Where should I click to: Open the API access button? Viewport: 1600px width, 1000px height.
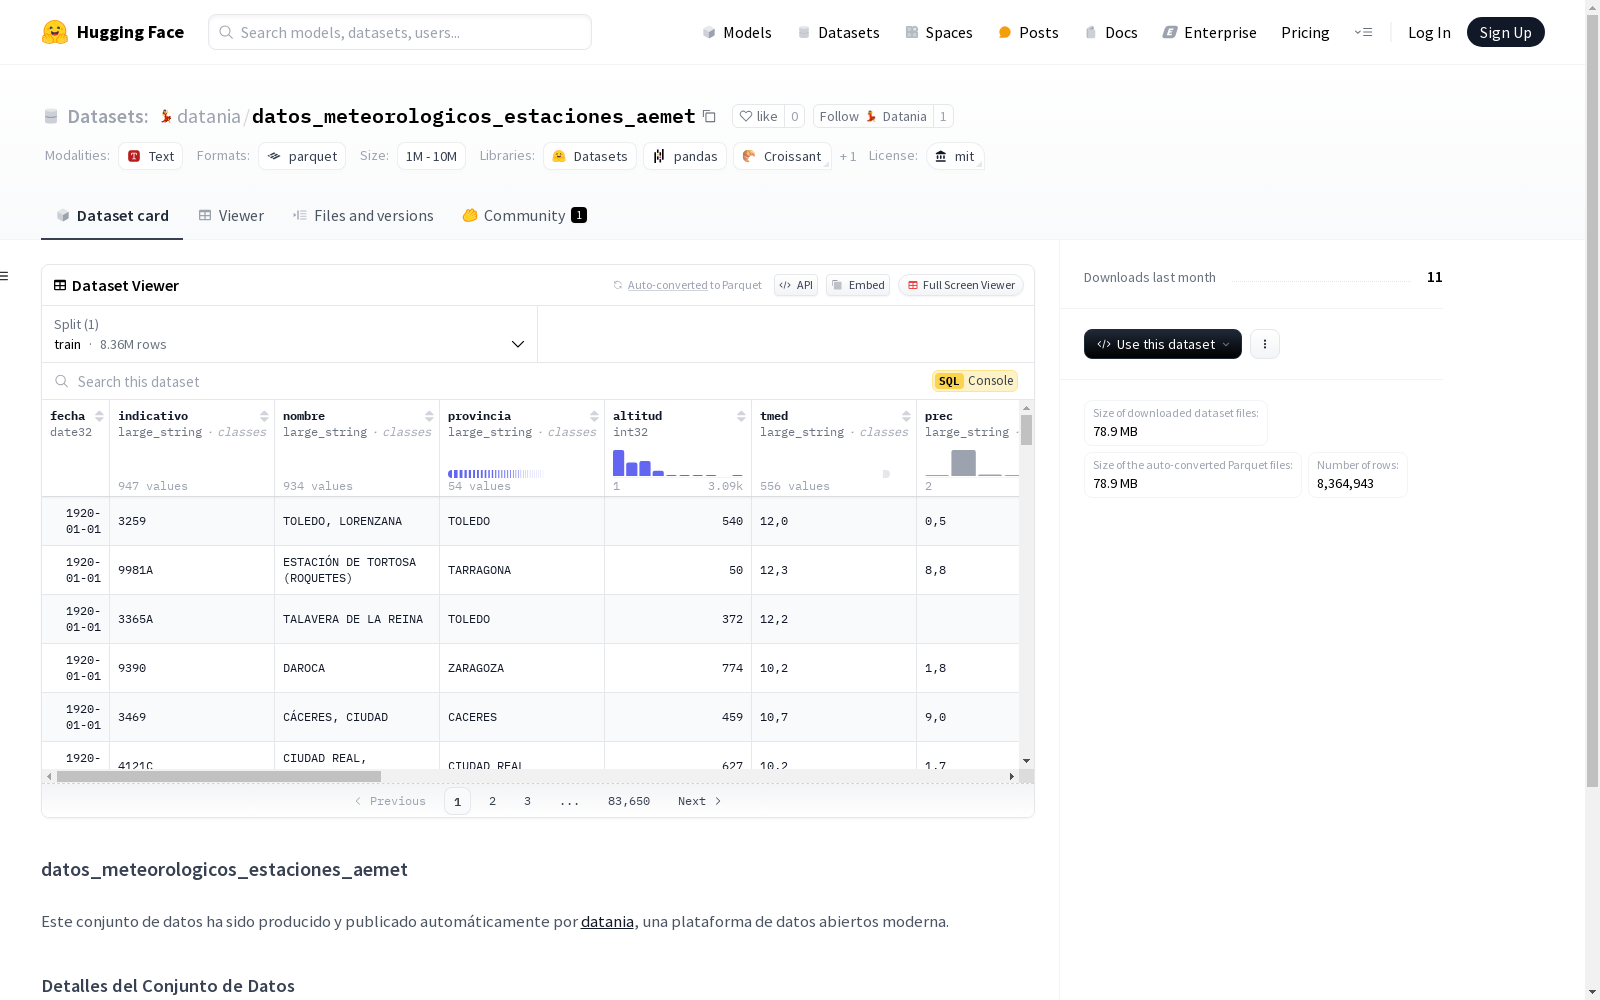point(796,285)
